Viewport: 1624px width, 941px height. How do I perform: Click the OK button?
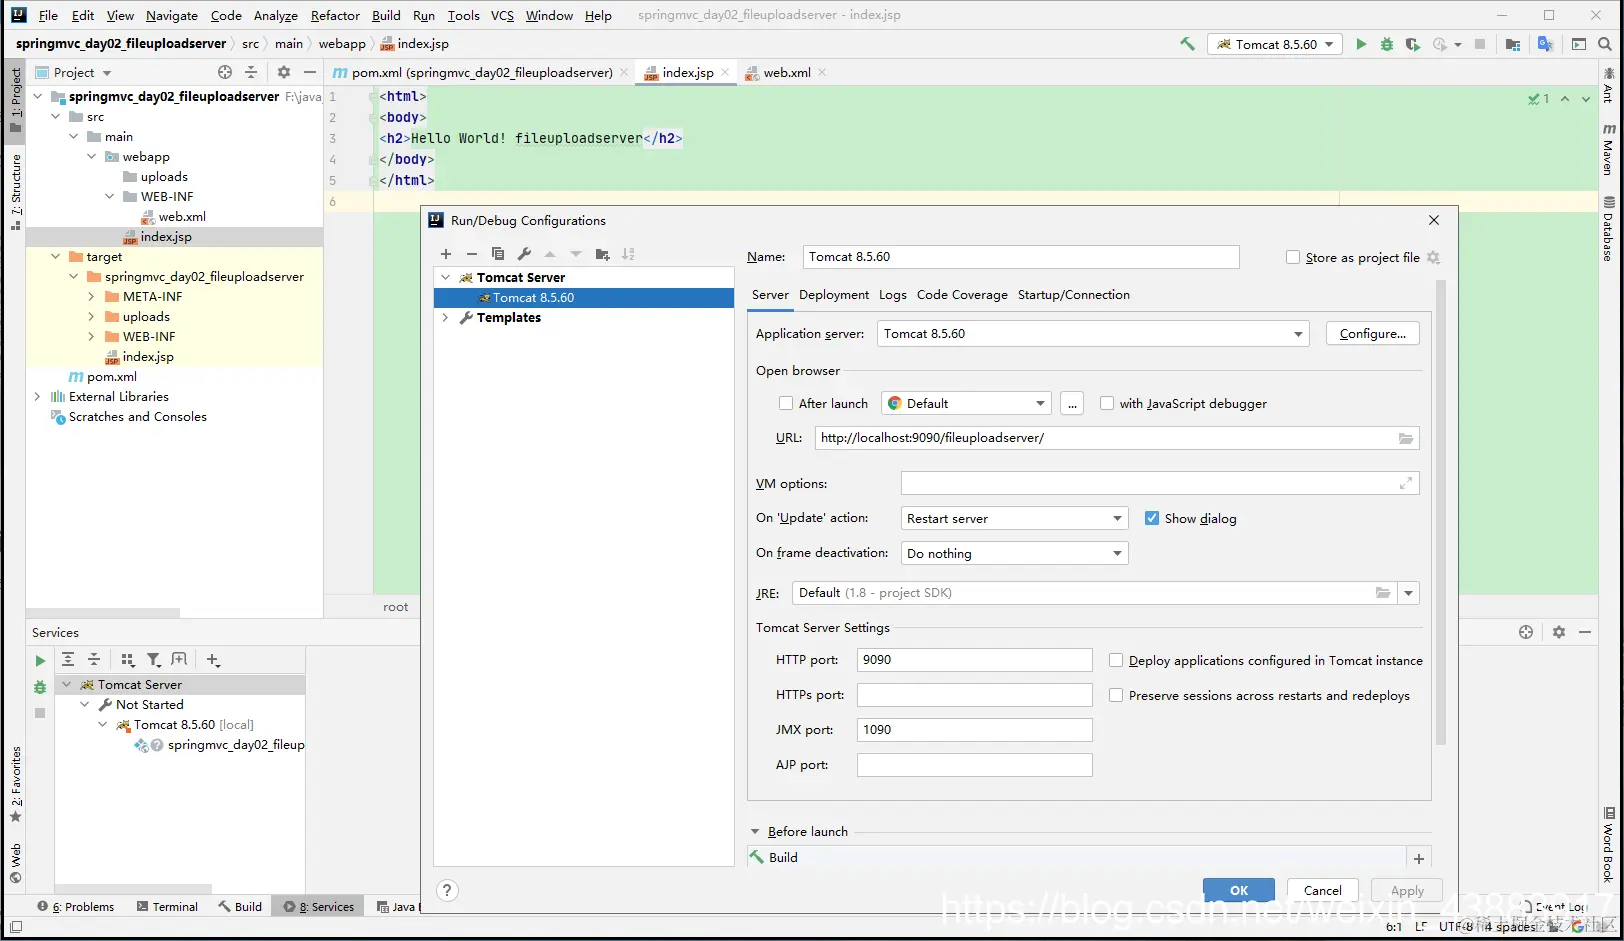coord(1239,890)
